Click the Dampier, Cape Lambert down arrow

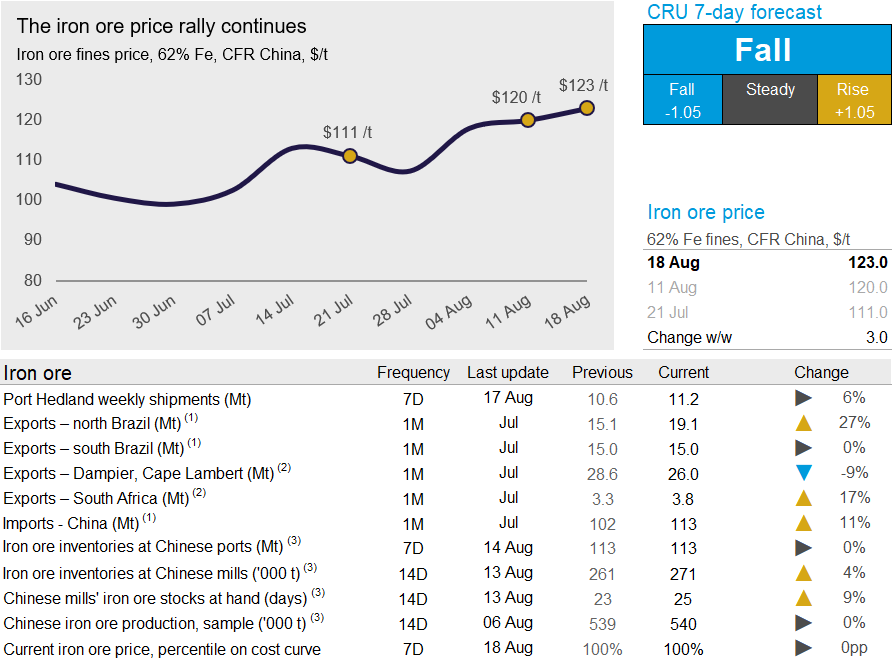[x=803, y=473]
